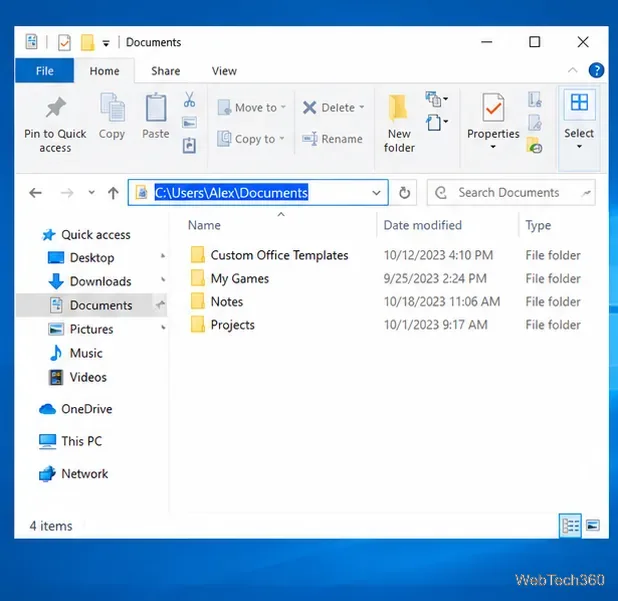Click the Edit icon beside Properties
618x601 pixels.
(x=535, y=123)
